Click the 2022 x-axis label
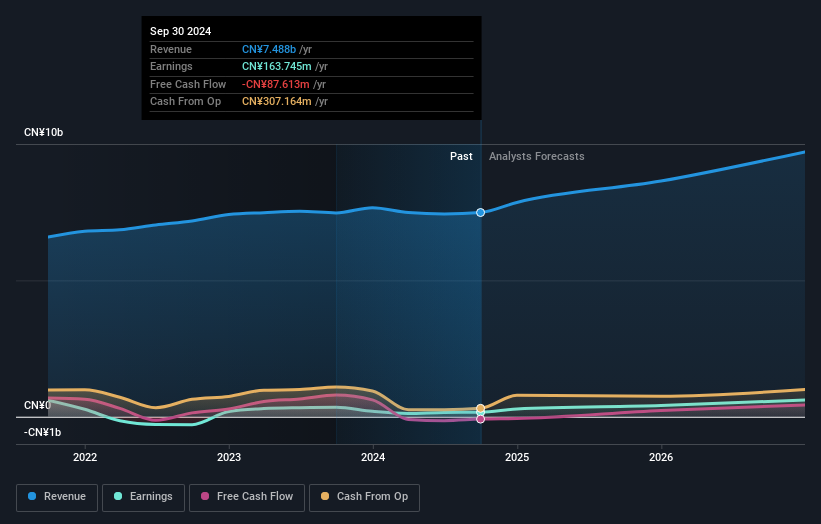821x524 pixels. 85,457
